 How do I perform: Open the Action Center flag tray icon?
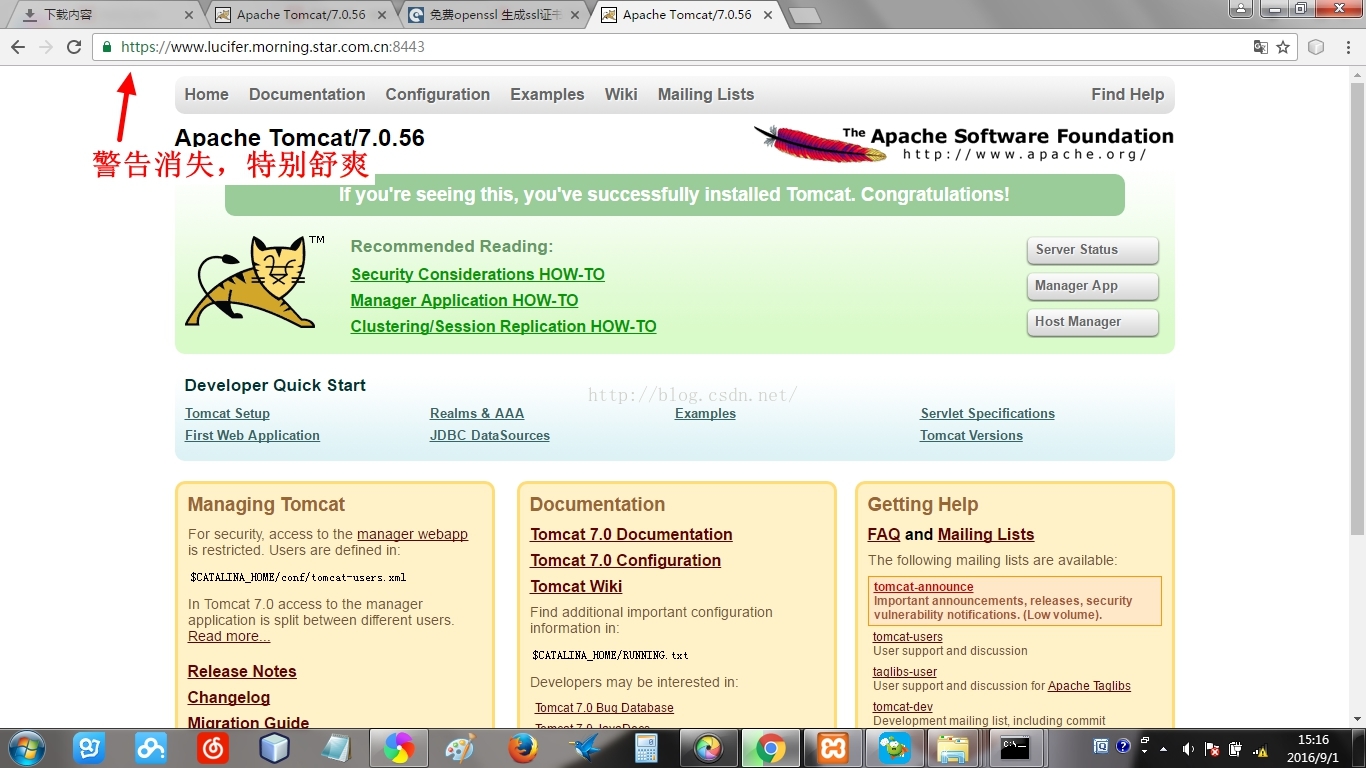pos(1212,749)
